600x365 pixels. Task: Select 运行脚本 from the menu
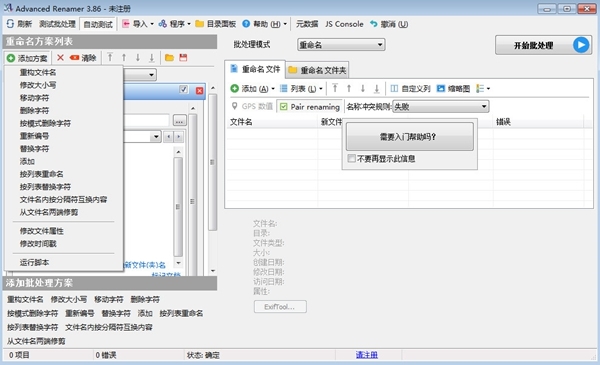coord(64,262)
